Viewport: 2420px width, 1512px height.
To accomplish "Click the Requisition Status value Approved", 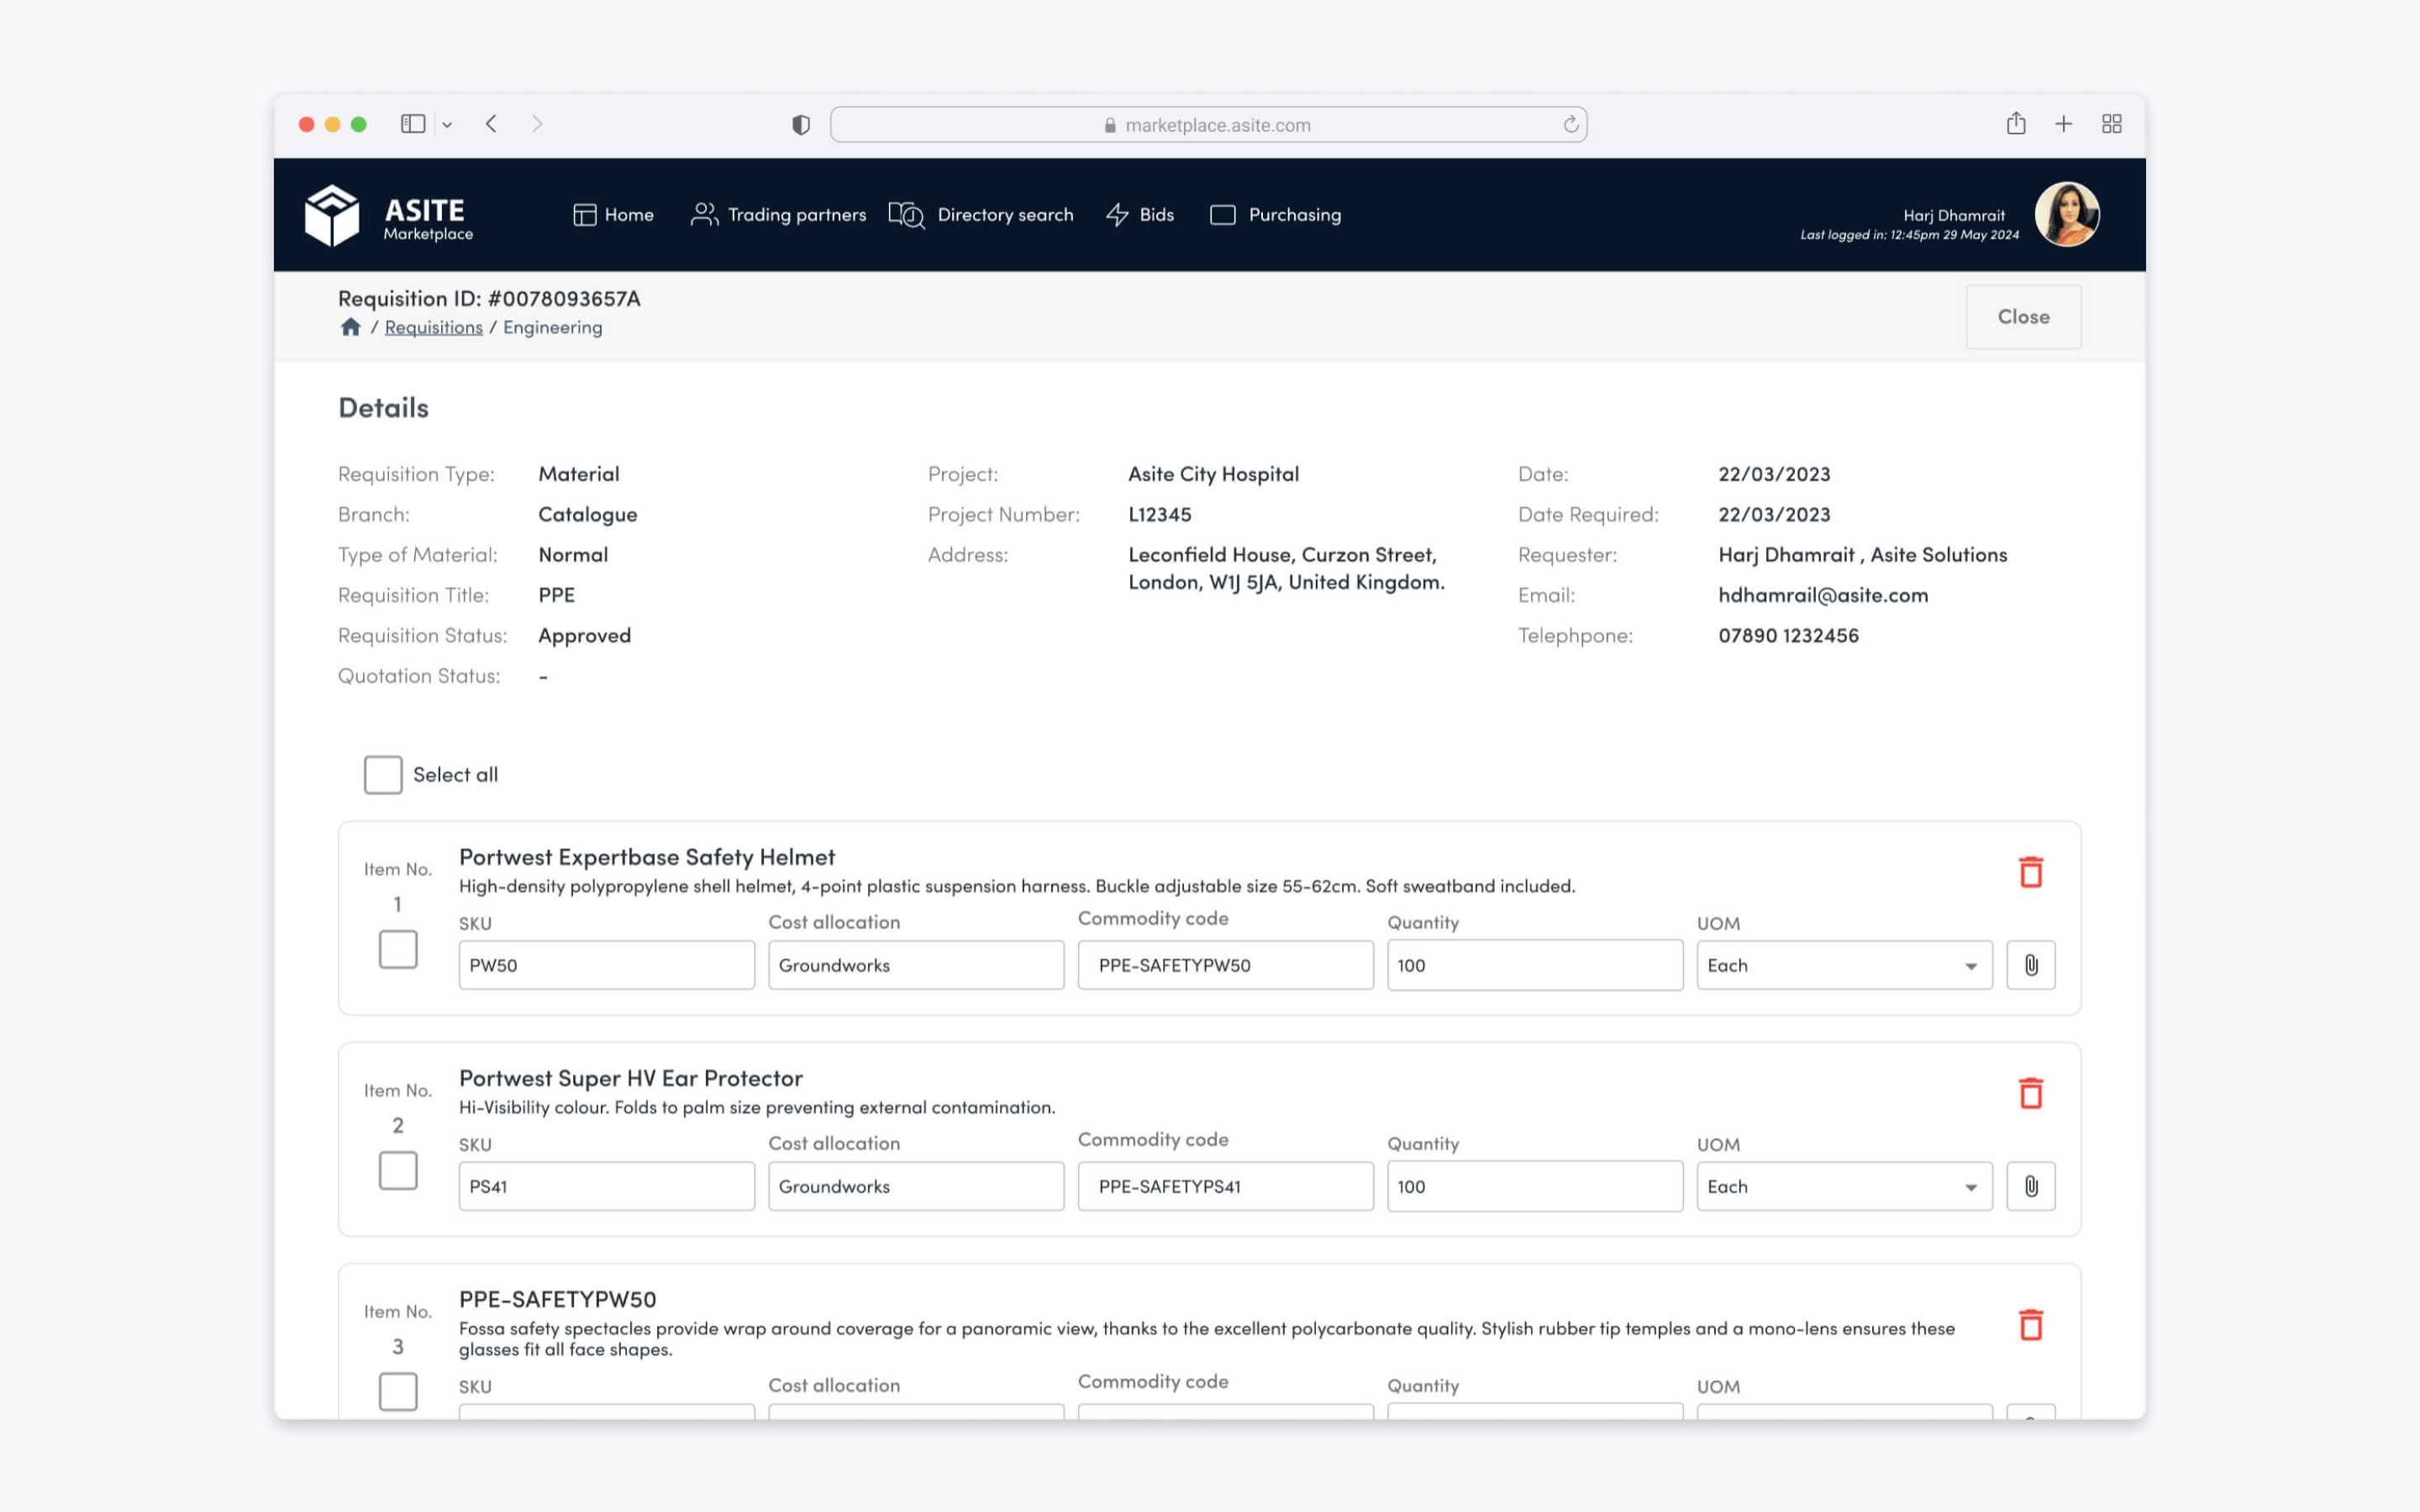I will tap(585, 636).
